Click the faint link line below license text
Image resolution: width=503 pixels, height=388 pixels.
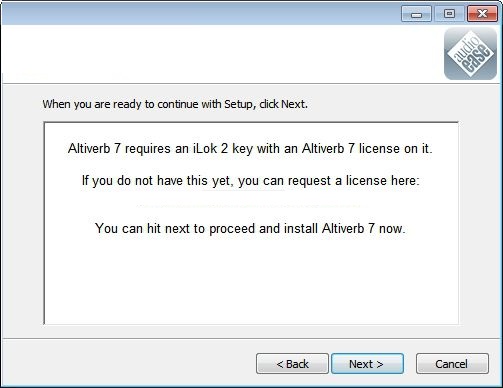click(251, 206)
